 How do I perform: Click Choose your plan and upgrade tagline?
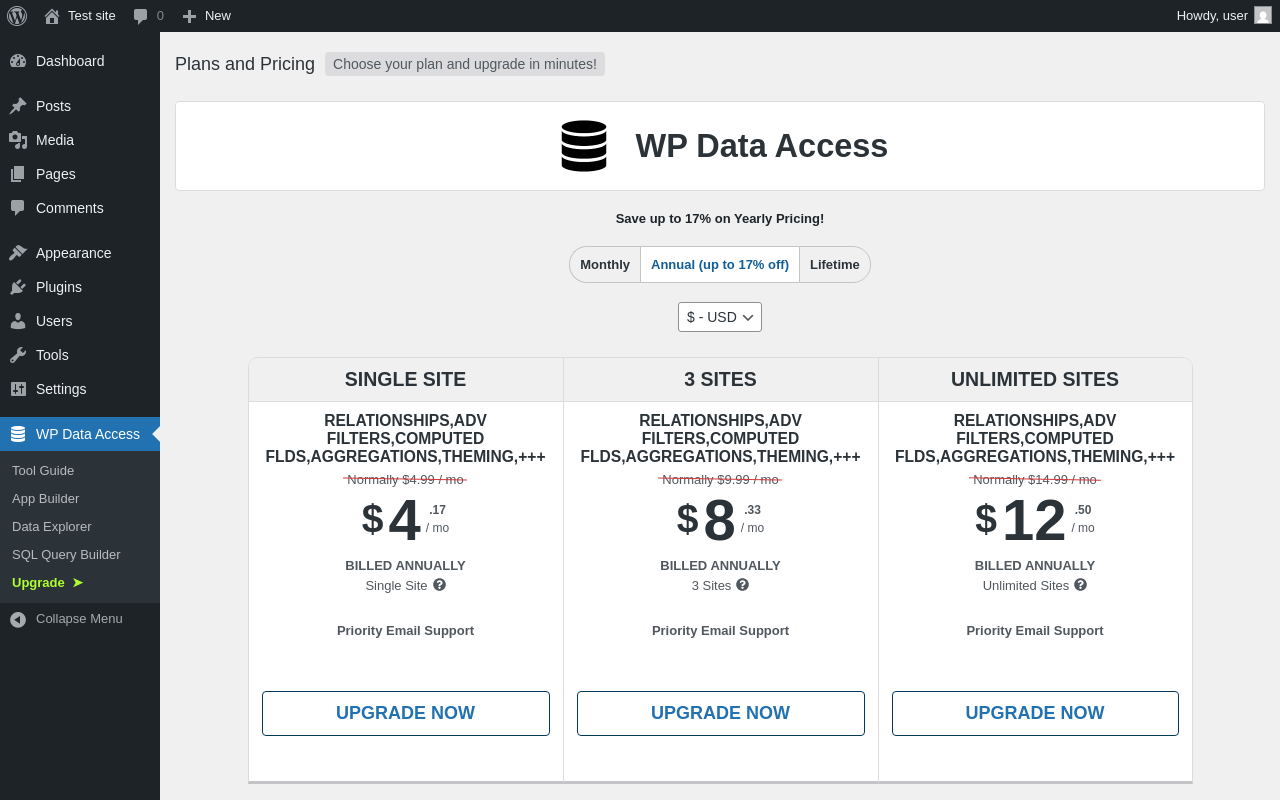(x=465, y=64)
